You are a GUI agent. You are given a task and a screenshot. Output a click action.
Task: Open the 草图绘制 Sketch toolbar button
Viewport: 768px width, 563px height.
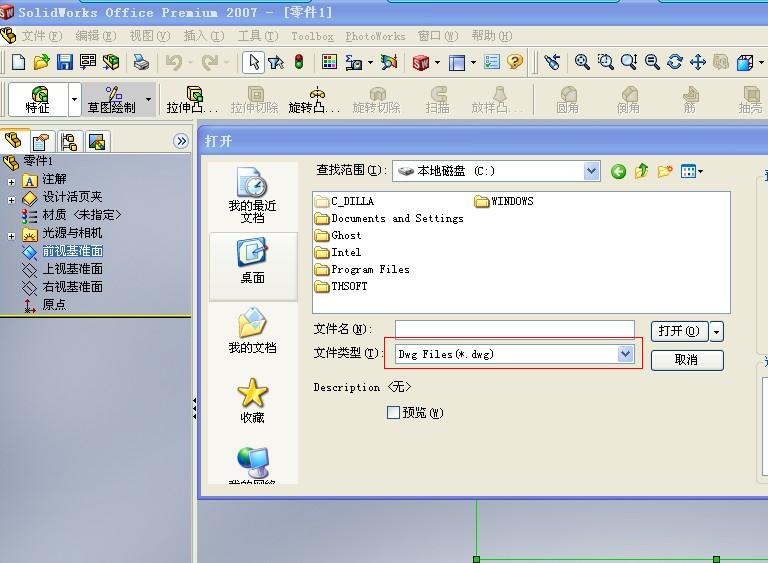tap(112, 99)
